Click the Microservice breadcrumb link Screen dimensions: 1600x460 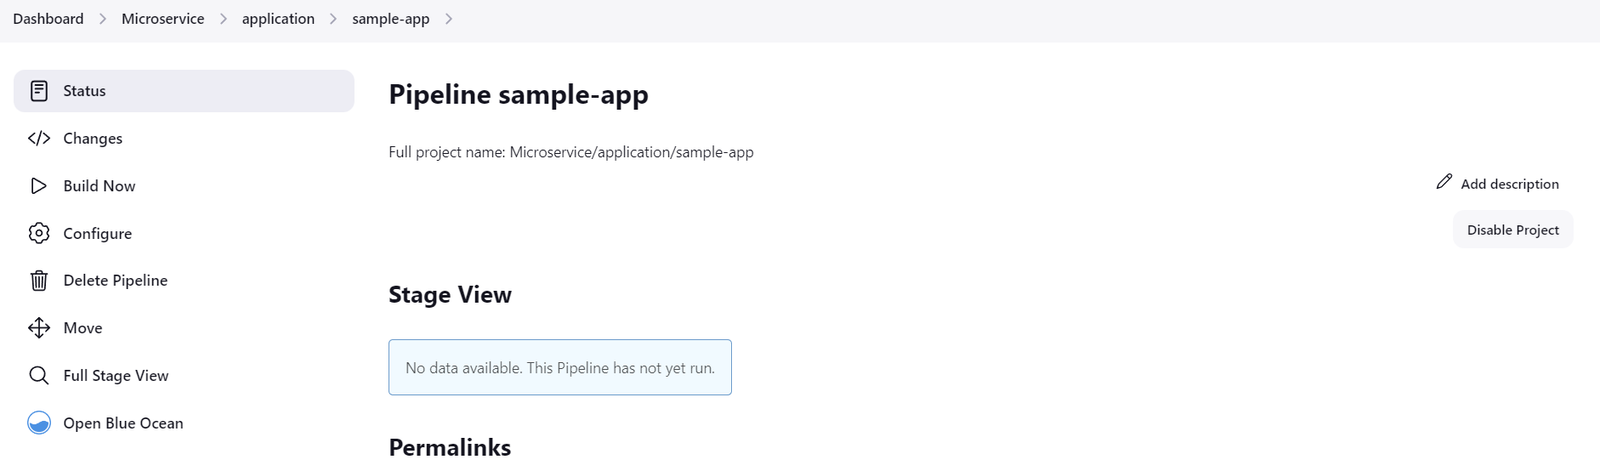click(163, 19)
